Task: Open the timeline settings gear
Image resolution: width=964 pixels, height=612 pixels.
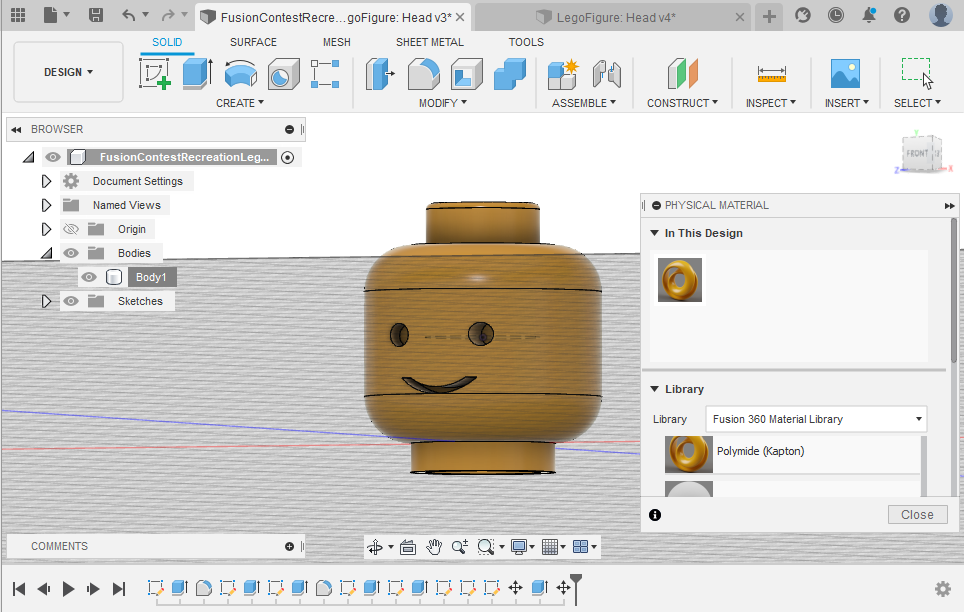Action: click(942, 589)
